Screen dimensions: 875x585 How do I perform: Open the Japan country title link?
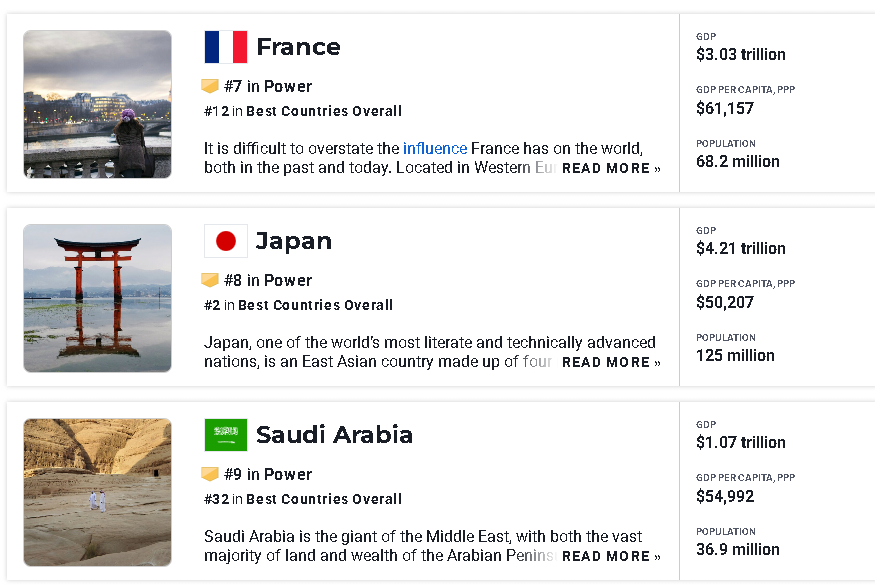(293, 241)
